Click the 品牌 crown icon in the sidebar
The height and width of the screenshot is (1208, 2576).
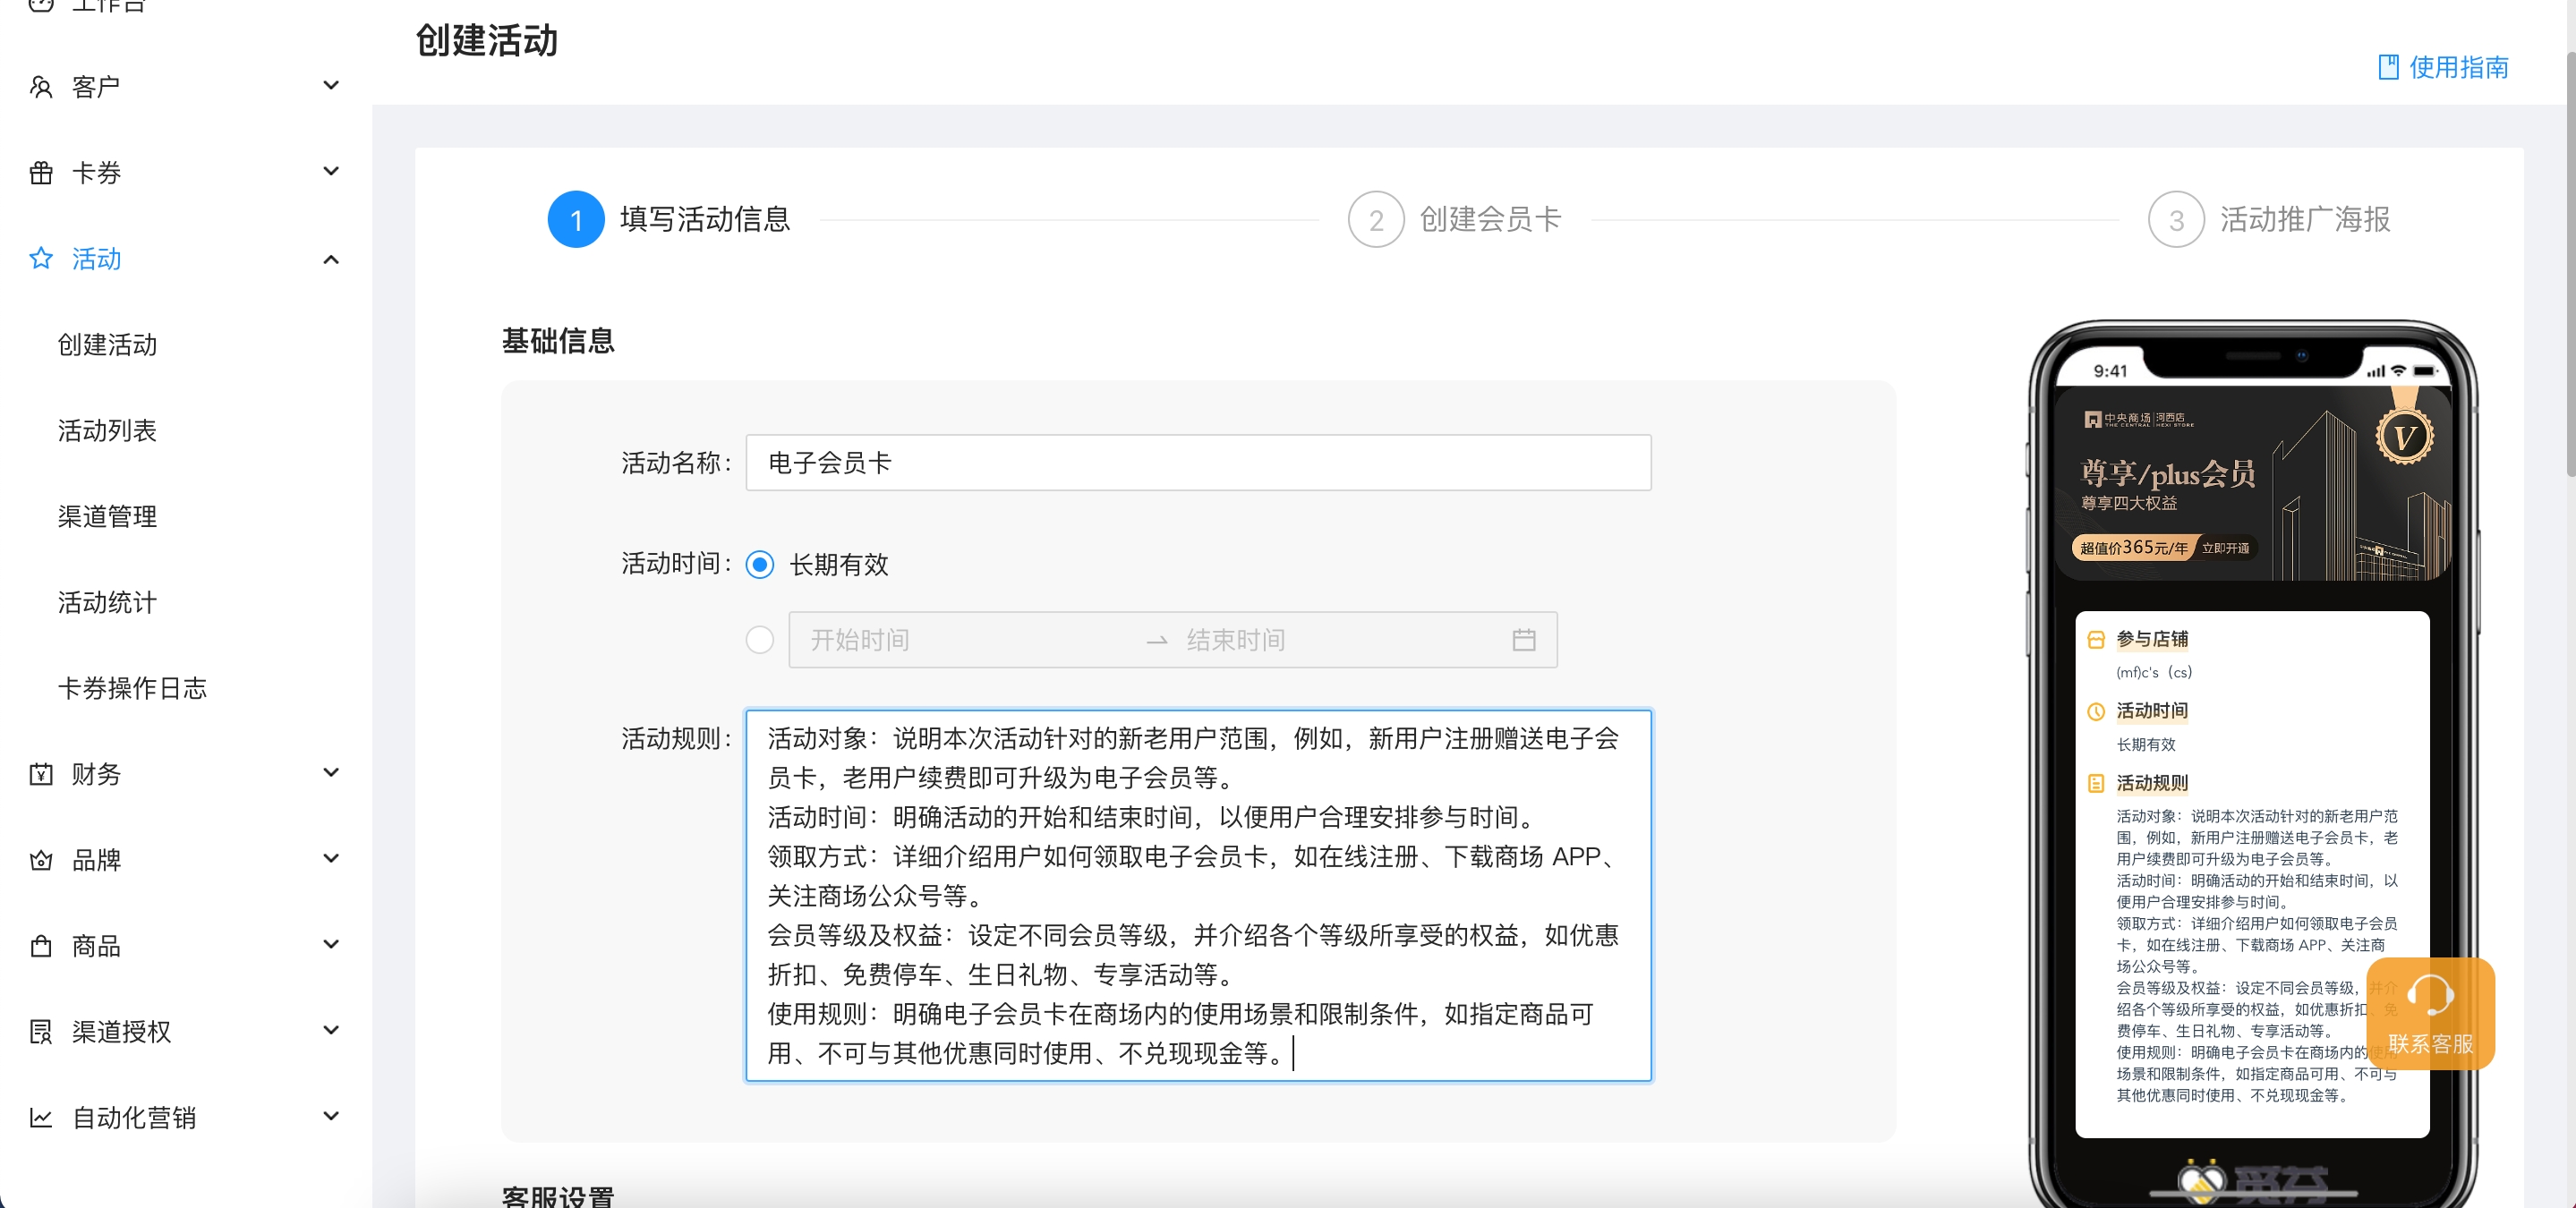point(41,860)
